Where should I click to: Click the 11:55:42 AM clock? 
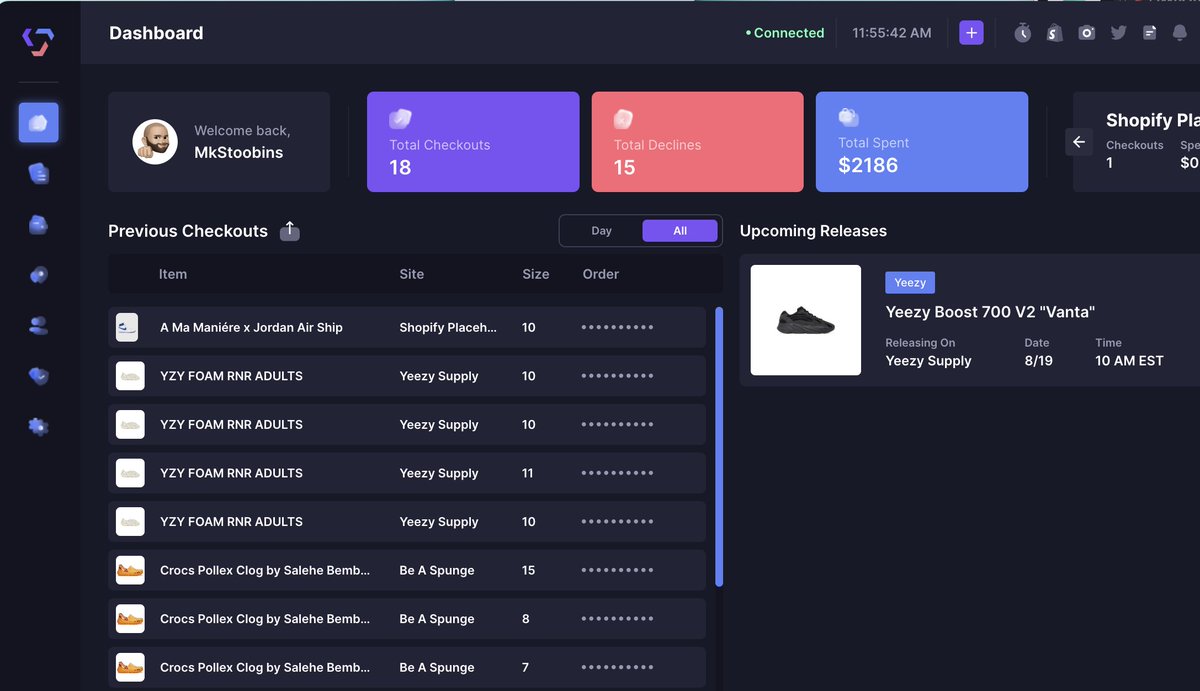[x=892, y=33]
